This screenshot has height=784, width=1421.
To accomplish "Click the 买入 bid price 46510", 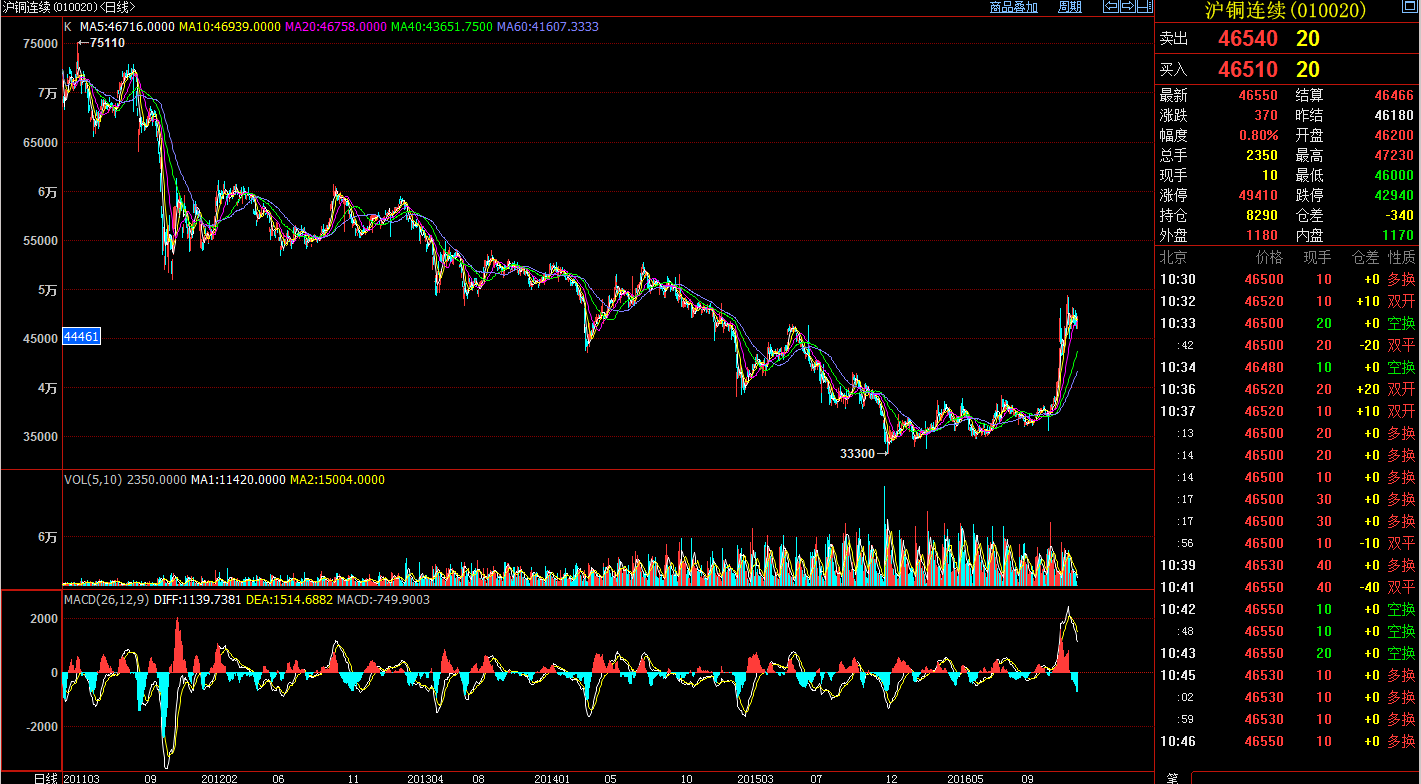I will click(x=1248, y=69).
